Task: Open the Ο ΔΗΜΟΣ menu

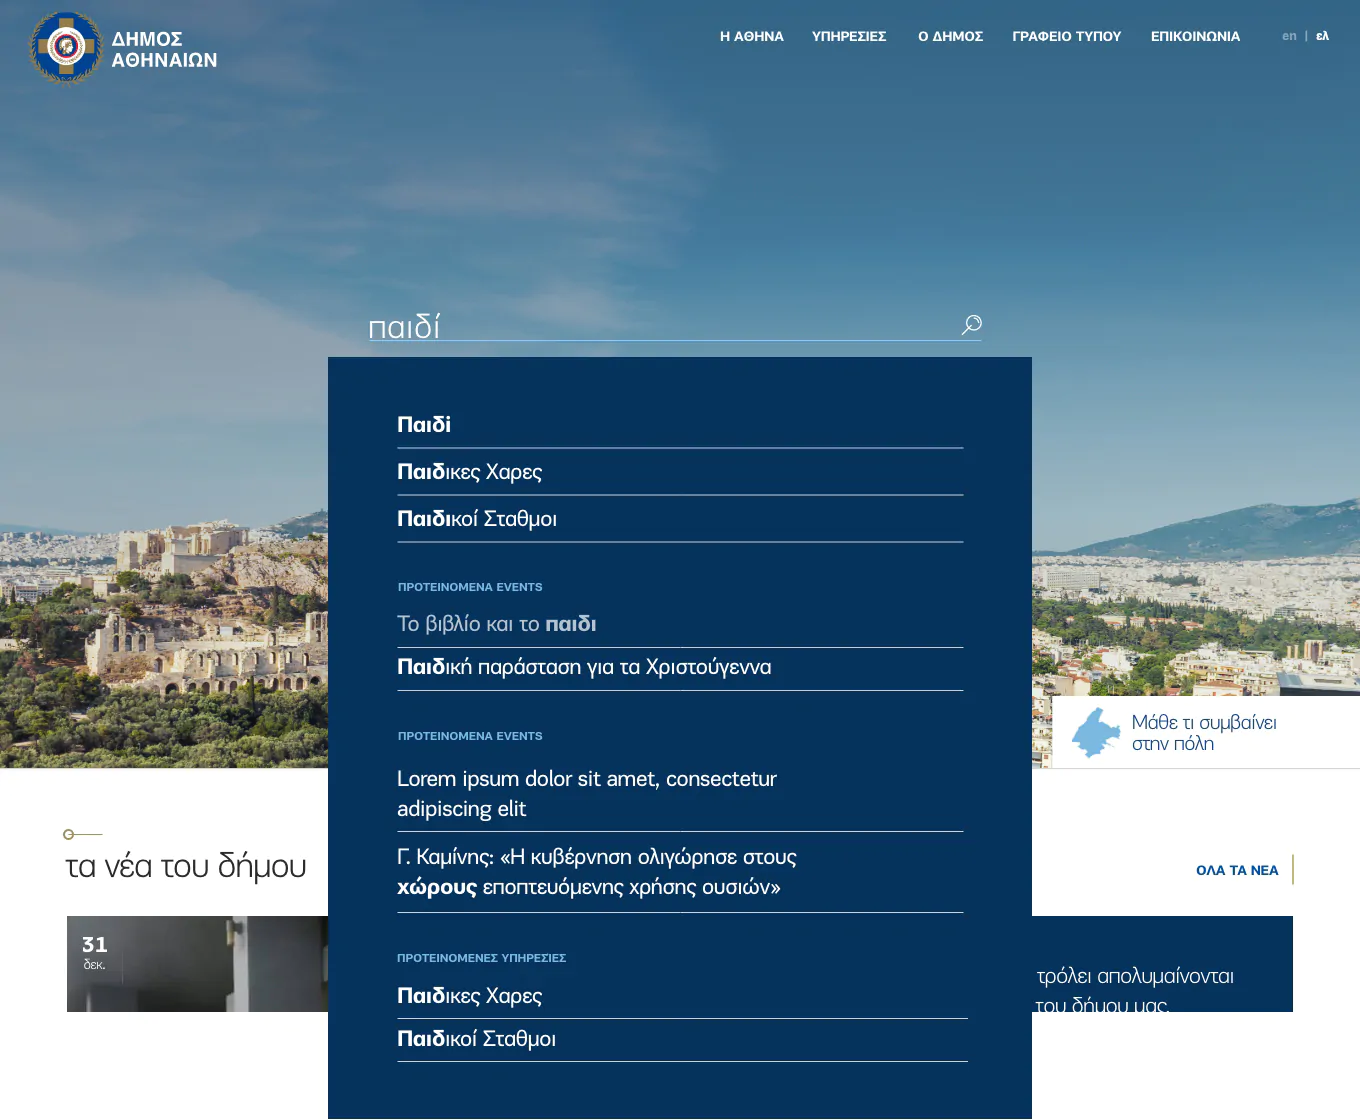Action: 951,36
